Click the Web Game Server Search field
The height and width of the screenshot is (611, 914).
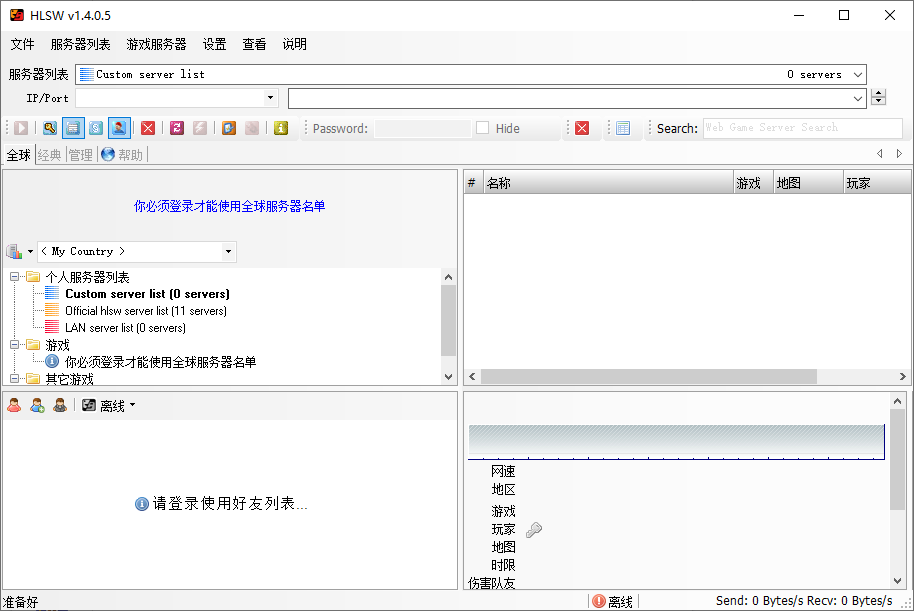(803, 128)
